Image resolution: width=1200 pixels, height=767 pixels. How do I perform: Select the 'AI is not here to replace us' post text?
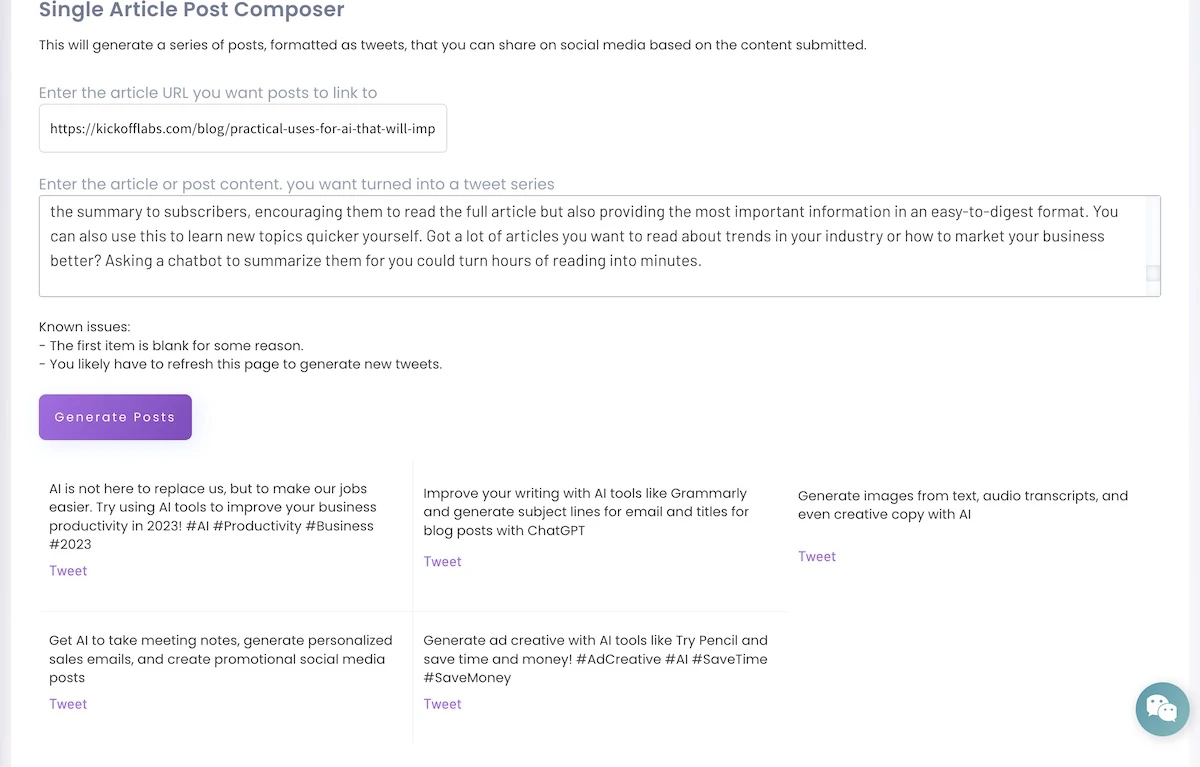pyautogui.click(x=212, y=516)
